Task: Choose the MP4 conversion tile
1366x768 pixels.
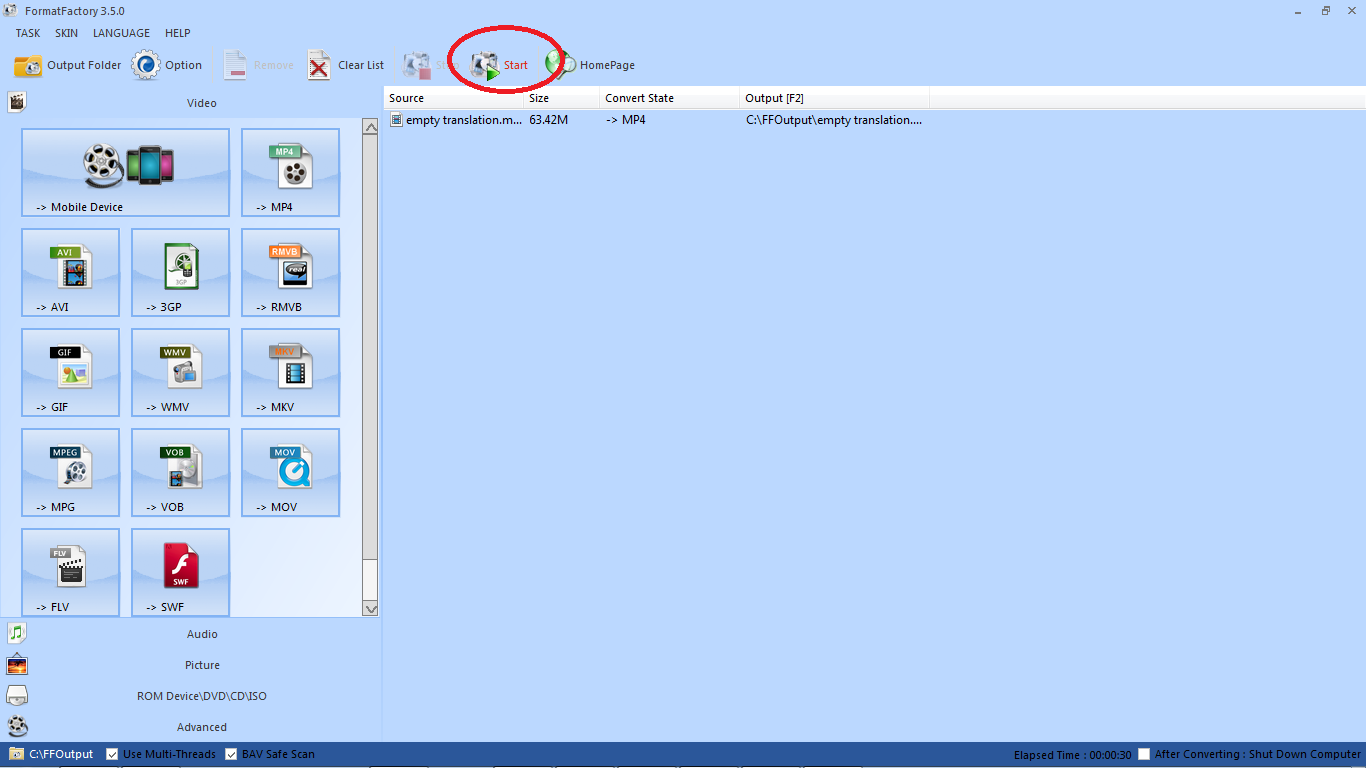Action: [x=290, y=172]
